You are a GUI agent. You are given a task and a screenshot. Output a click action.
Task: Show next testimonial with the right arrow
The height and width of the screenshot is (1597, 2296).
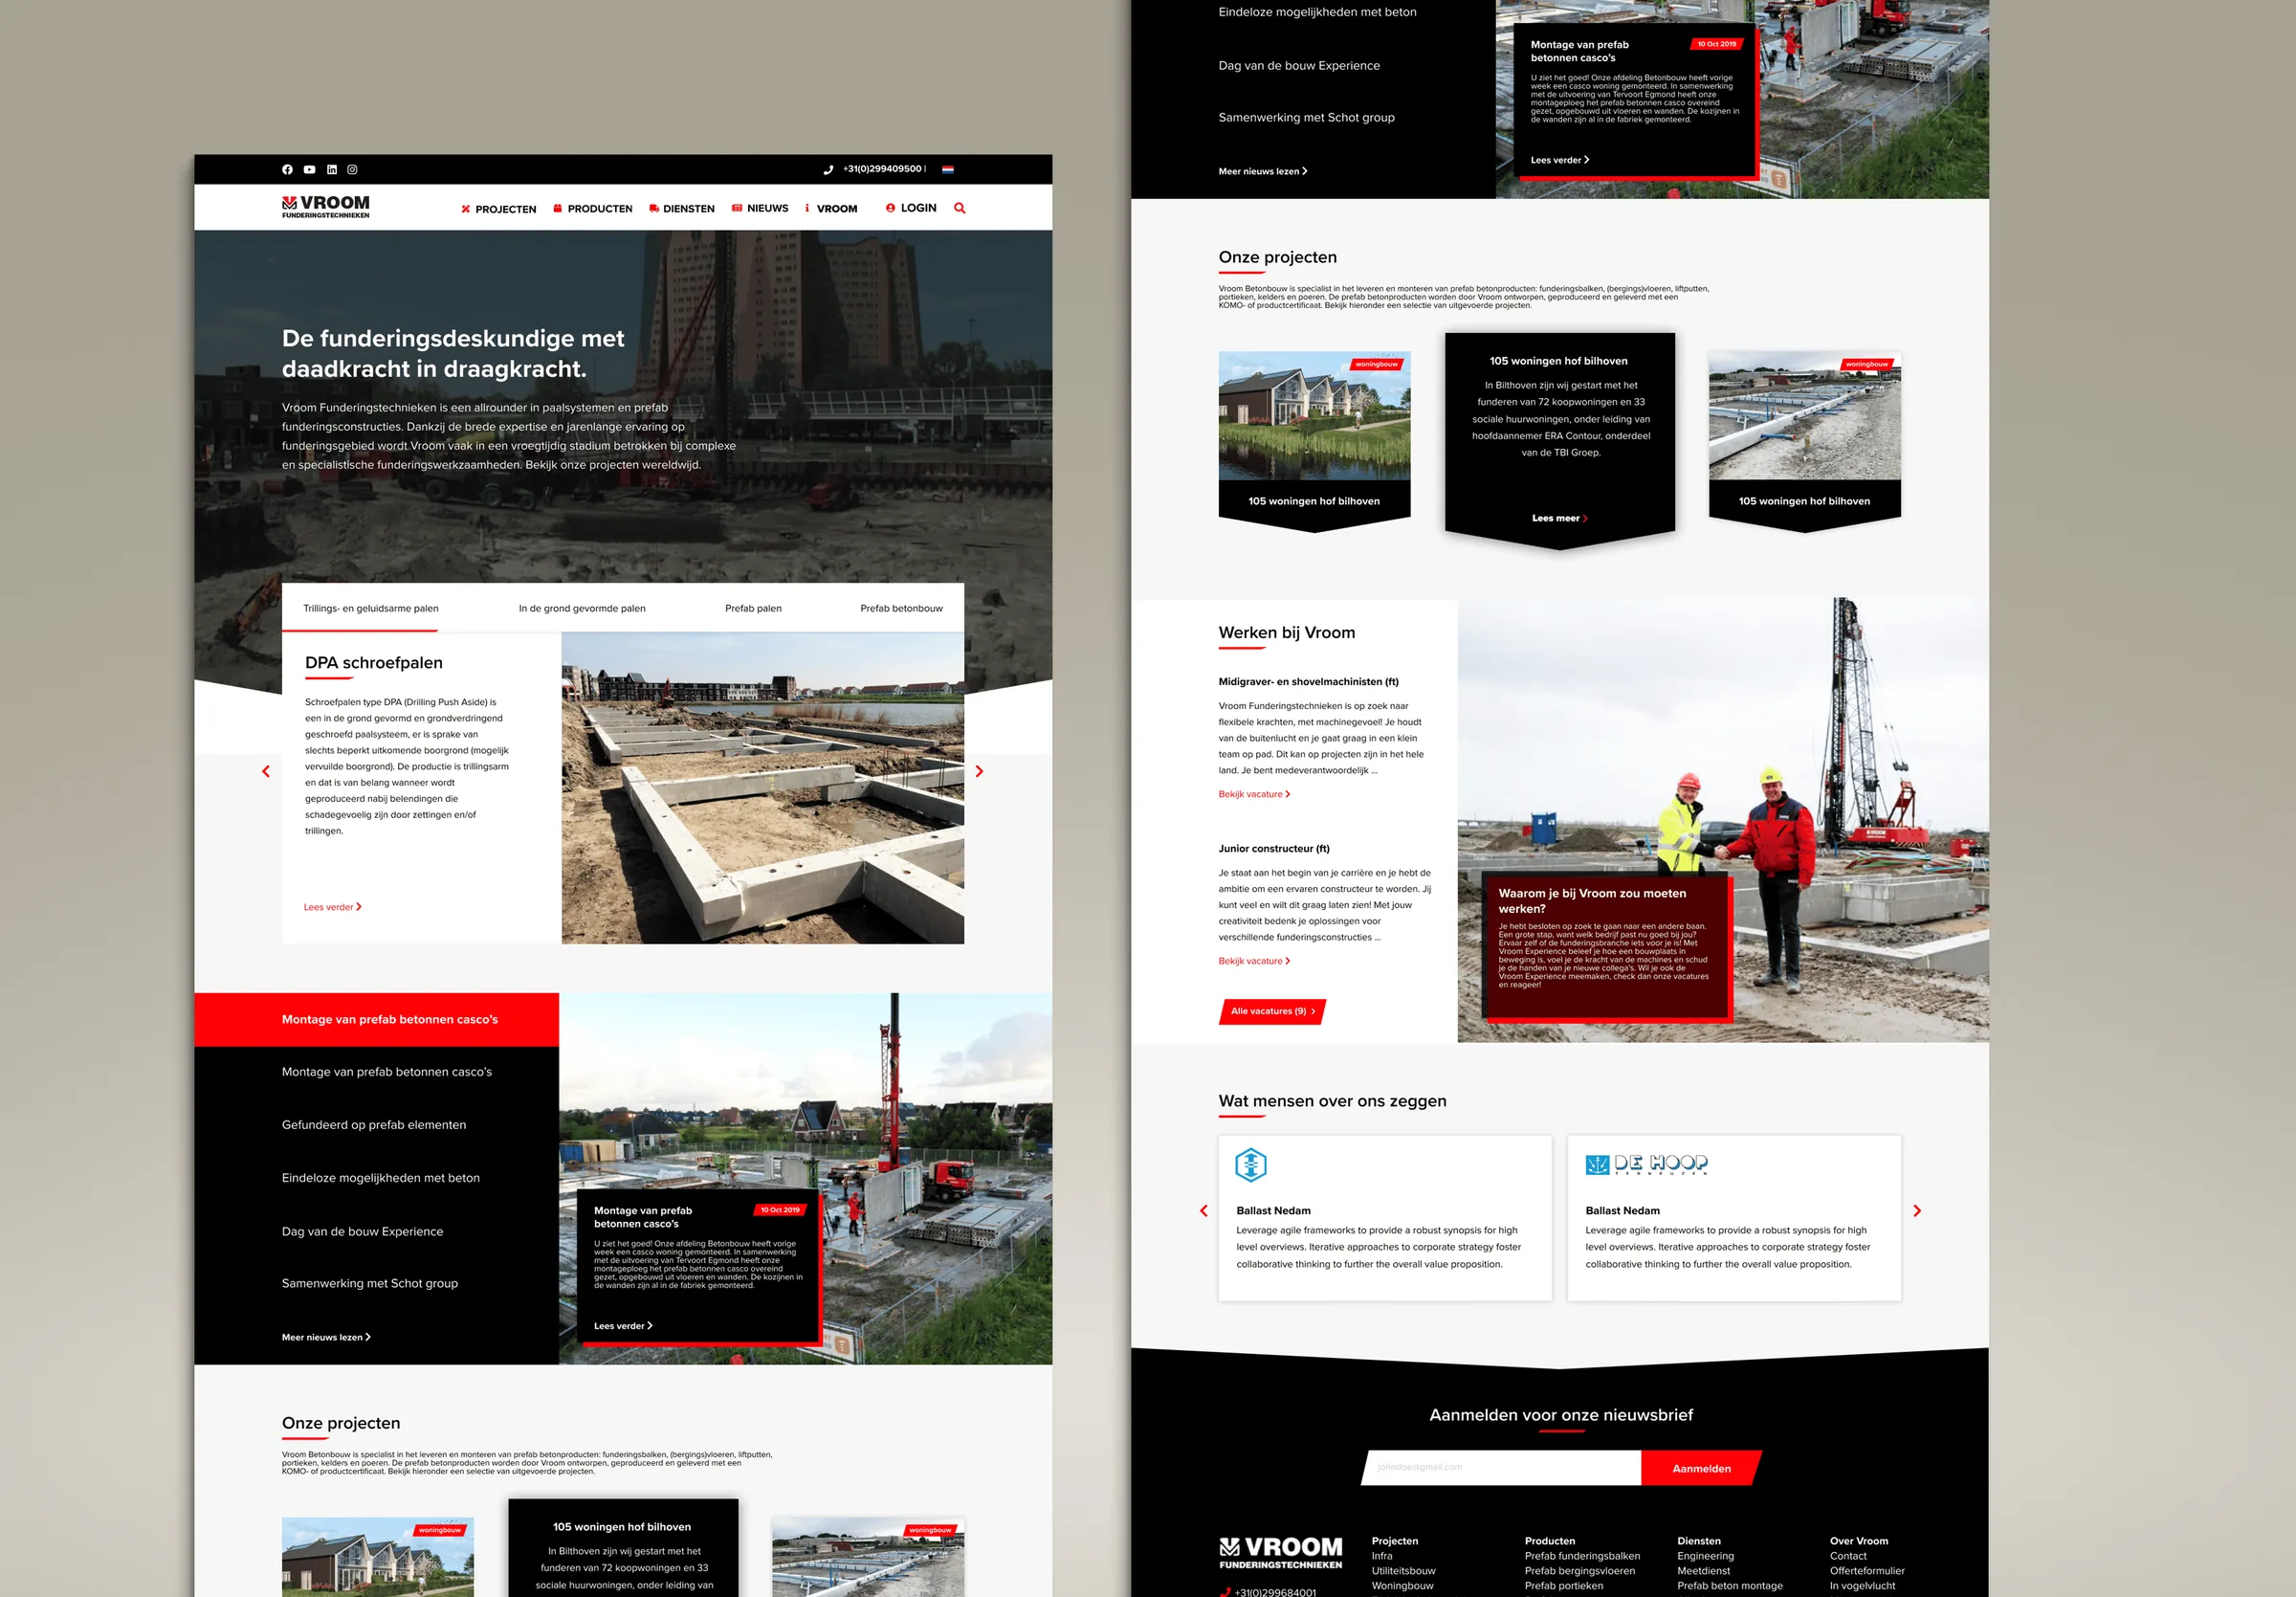click(1917, 1211)
